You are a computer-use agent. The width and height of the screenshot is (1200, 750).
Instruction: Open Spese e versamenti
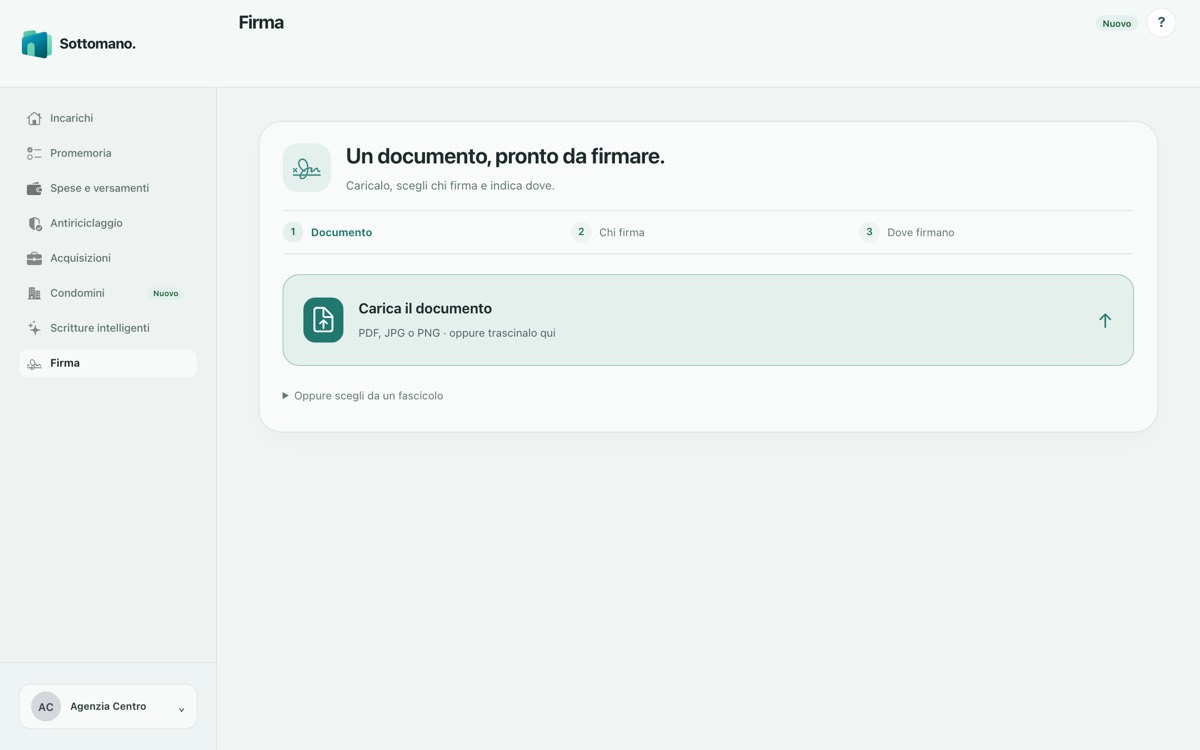[108, 188]
